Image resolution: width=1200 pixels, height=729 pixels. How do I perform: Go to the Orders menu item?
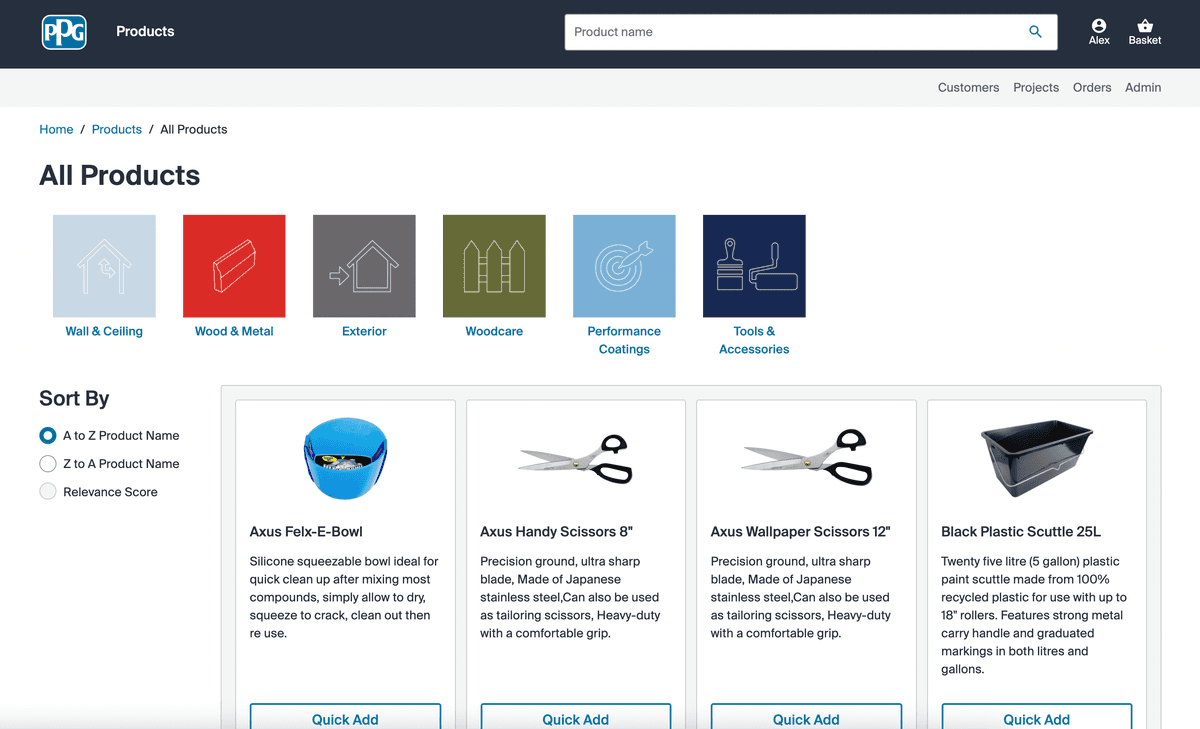pos(1092,88)
